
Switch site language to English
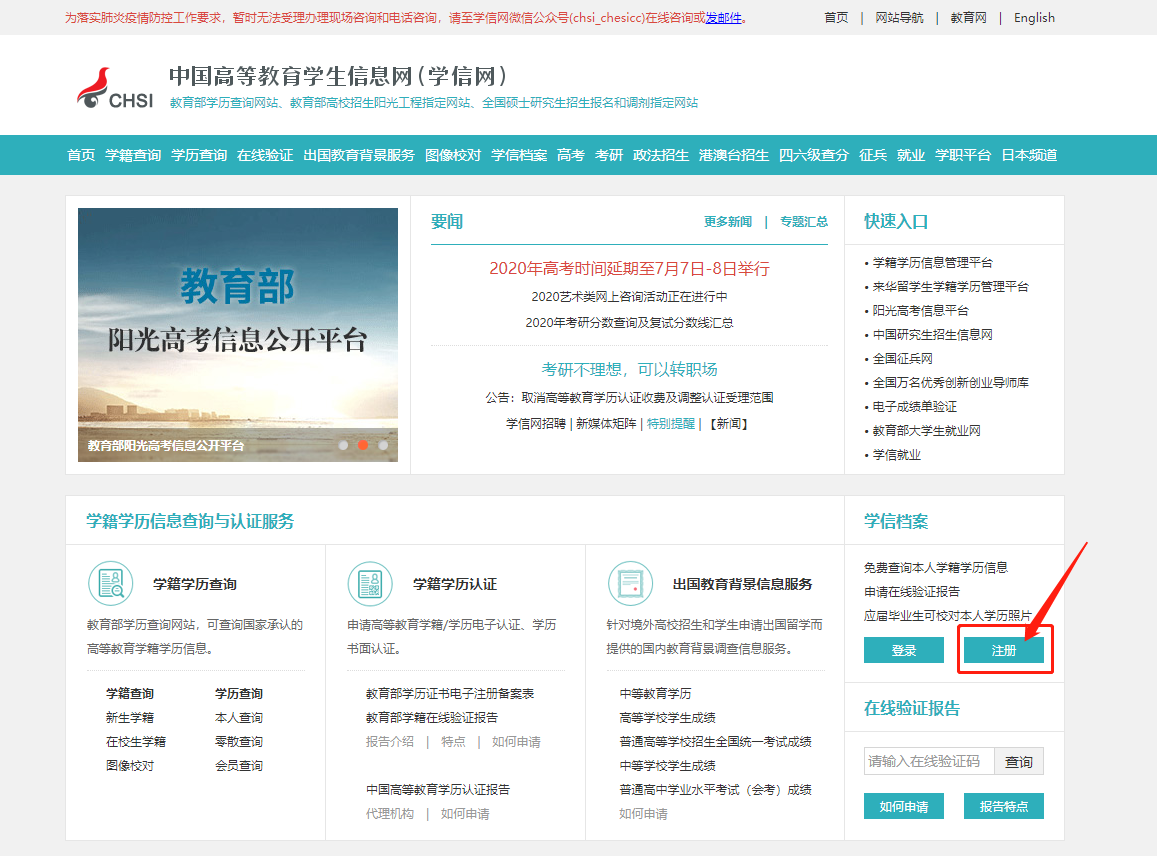(1034, 18)
